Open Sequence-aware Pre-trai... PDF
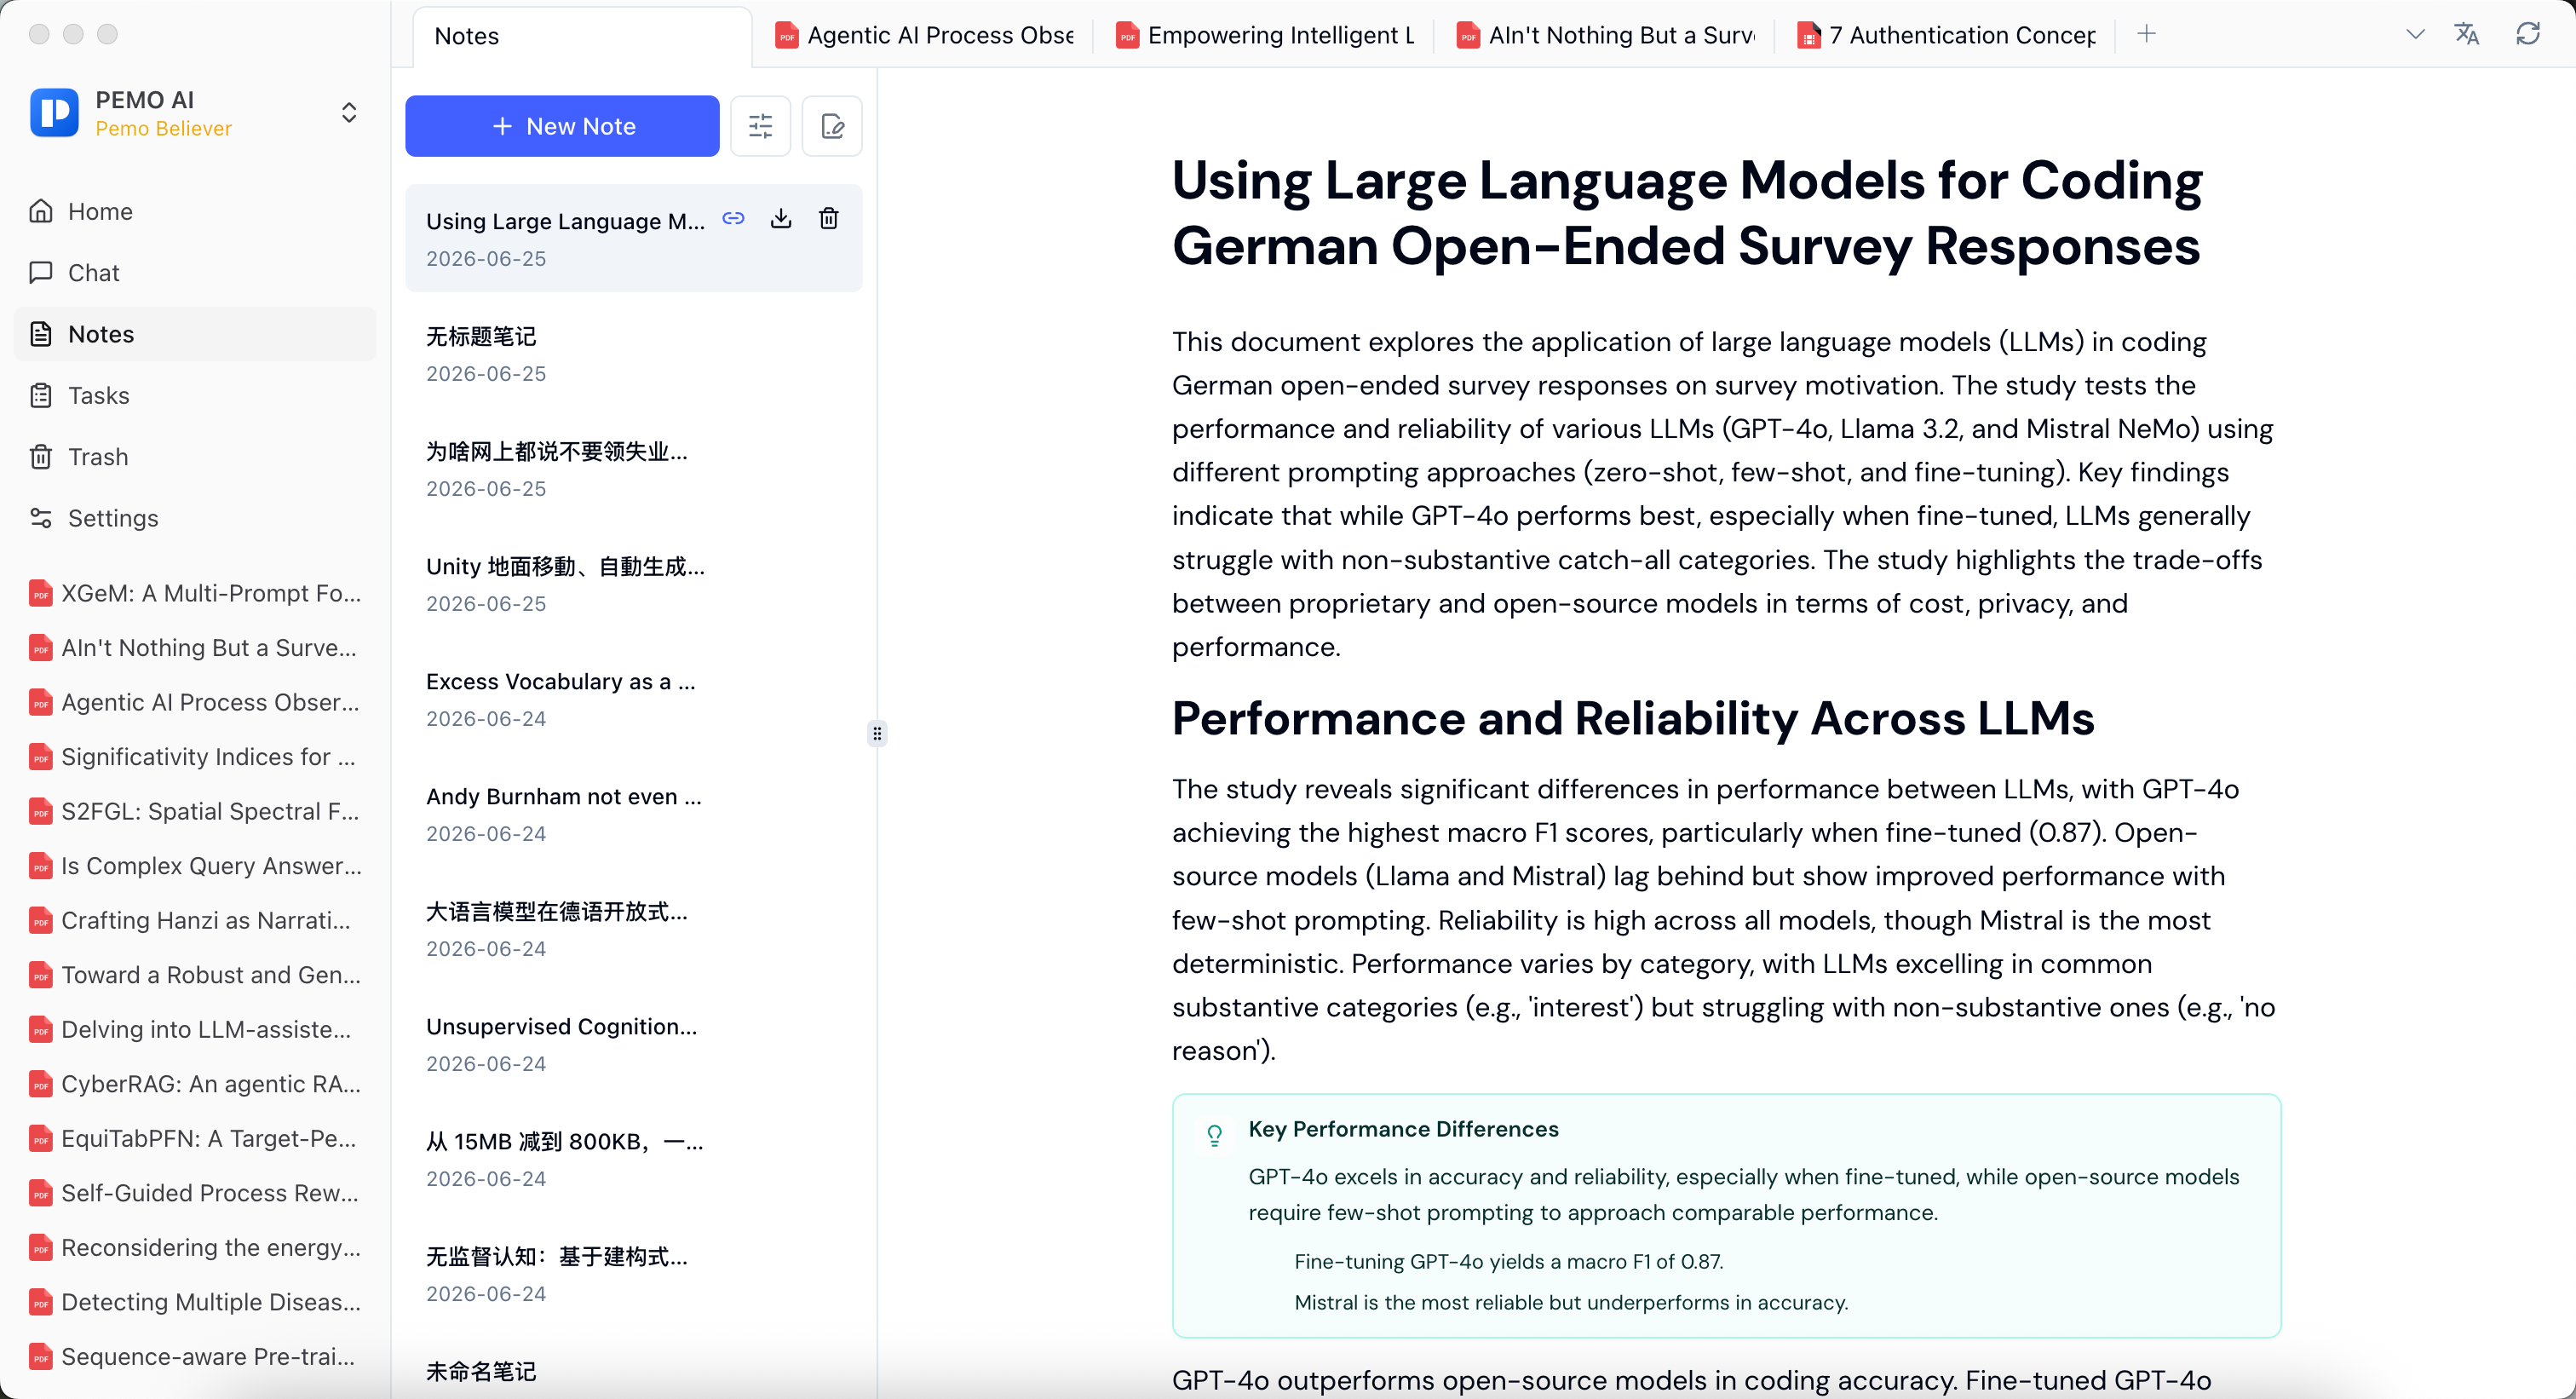This screenshot has width=2576, height=1399. click(x=196, y=1356)
